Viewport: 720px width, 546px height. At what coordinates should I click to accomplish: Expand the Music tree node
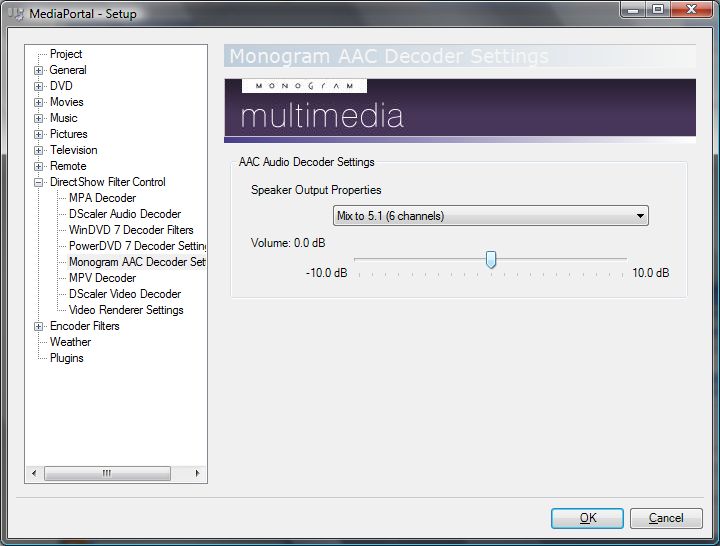[39, 118]
